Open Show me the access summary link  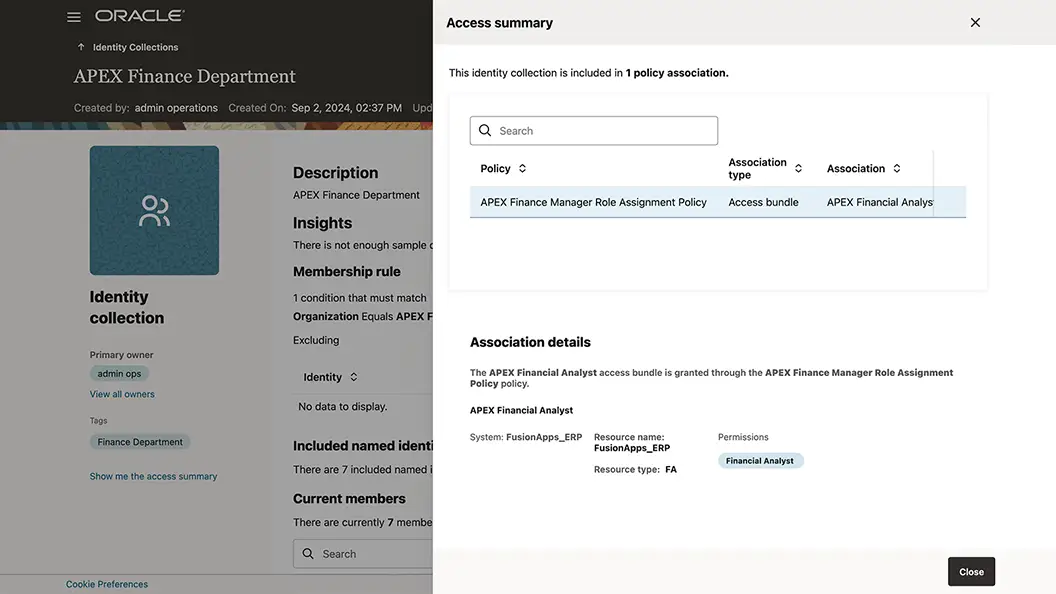pos(154,476)
